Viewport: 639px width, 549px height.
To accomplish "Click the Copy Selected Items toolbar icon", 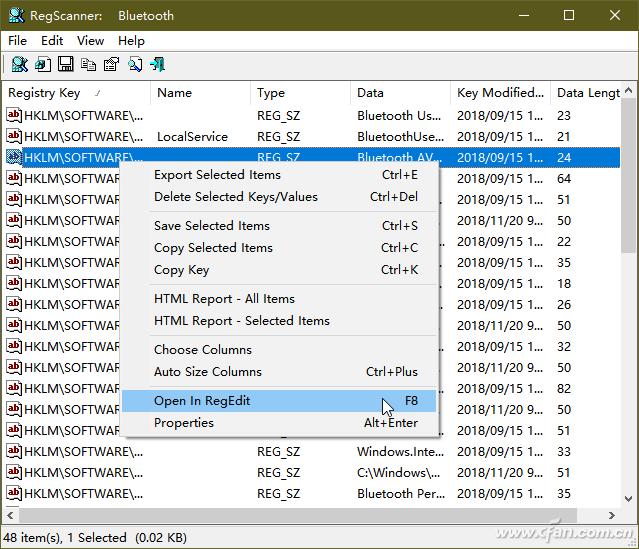I will point(88,65).
